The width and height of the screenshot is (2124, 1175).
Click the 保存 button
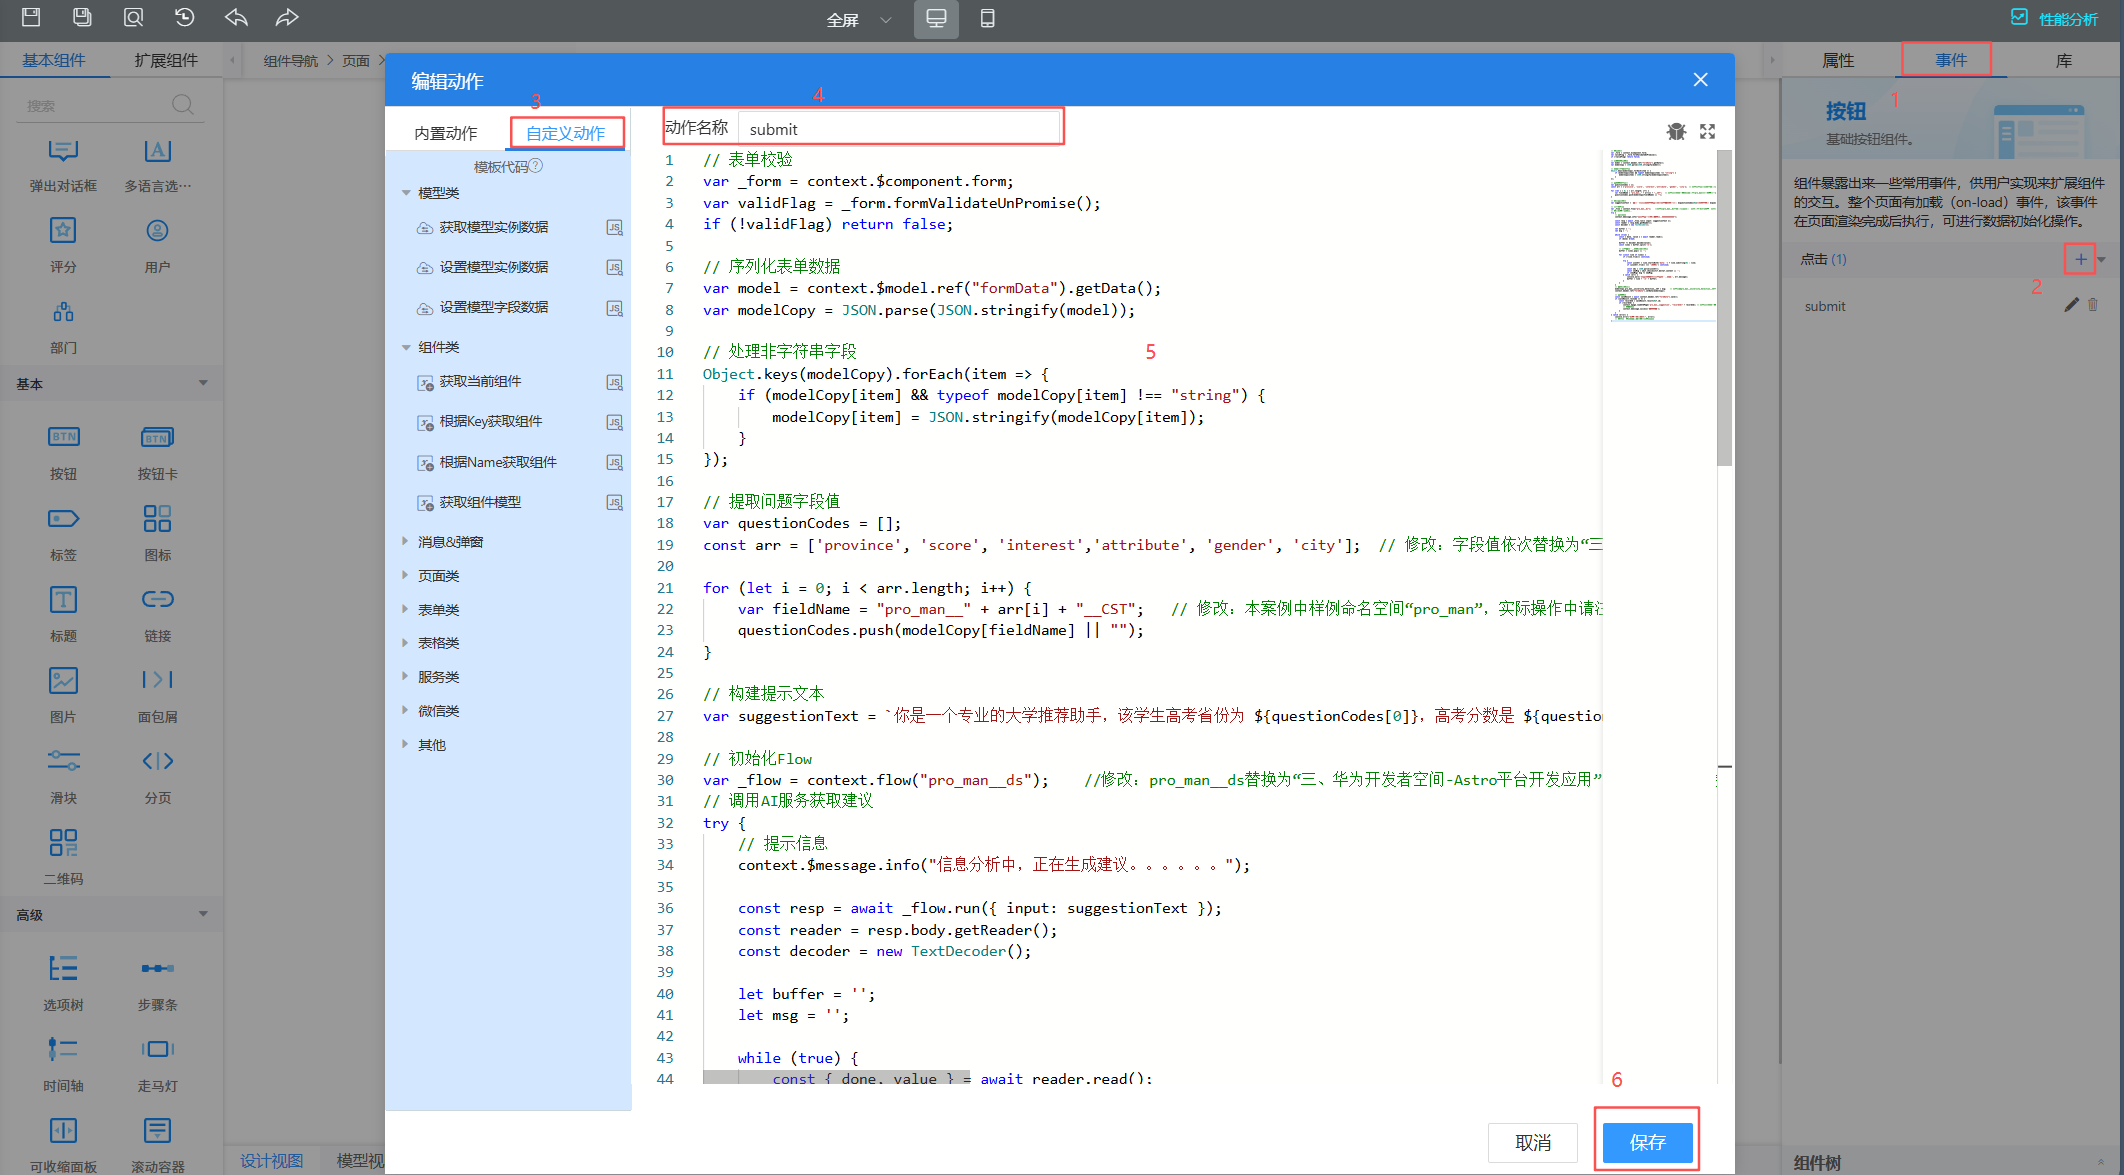[x=1647, y=1142]
